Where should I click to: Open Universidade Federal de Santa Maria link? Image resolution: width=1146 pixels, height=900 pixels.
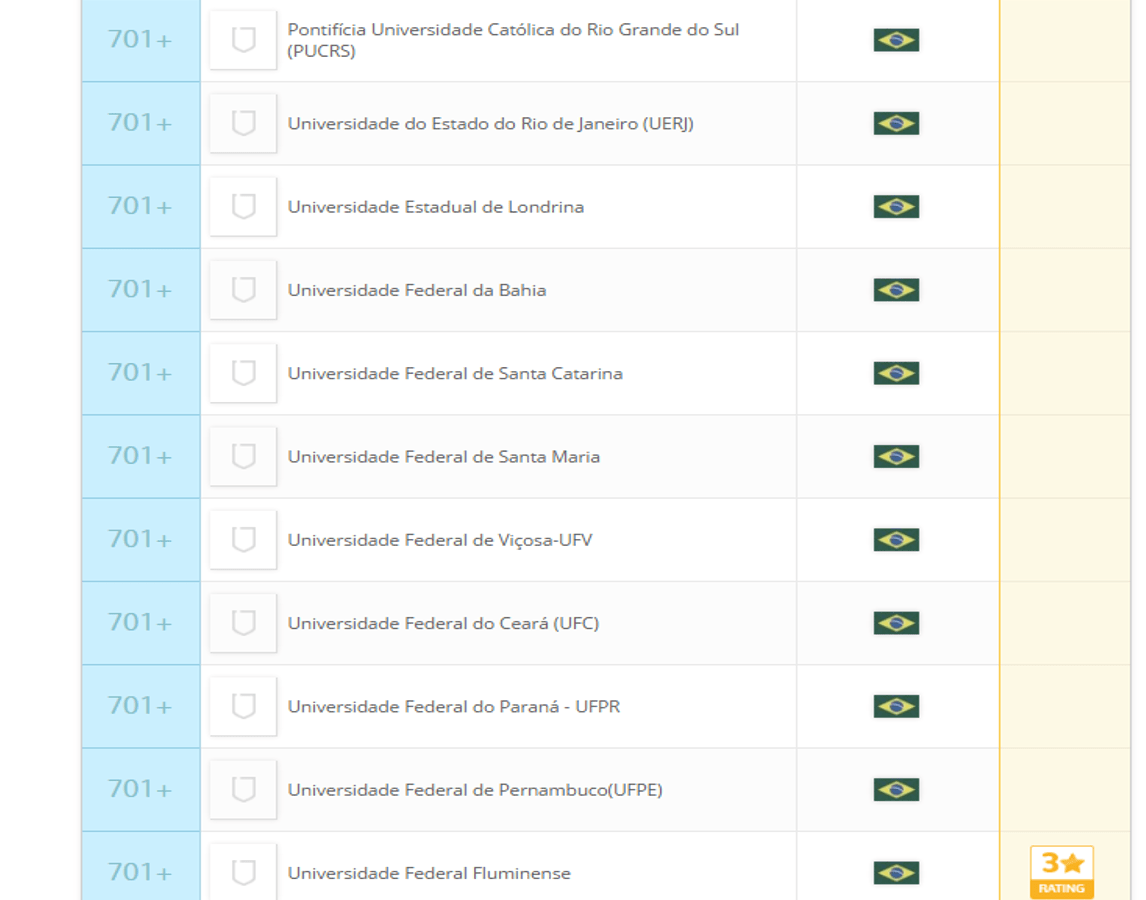pyautogui.click(x=444, y=457)
